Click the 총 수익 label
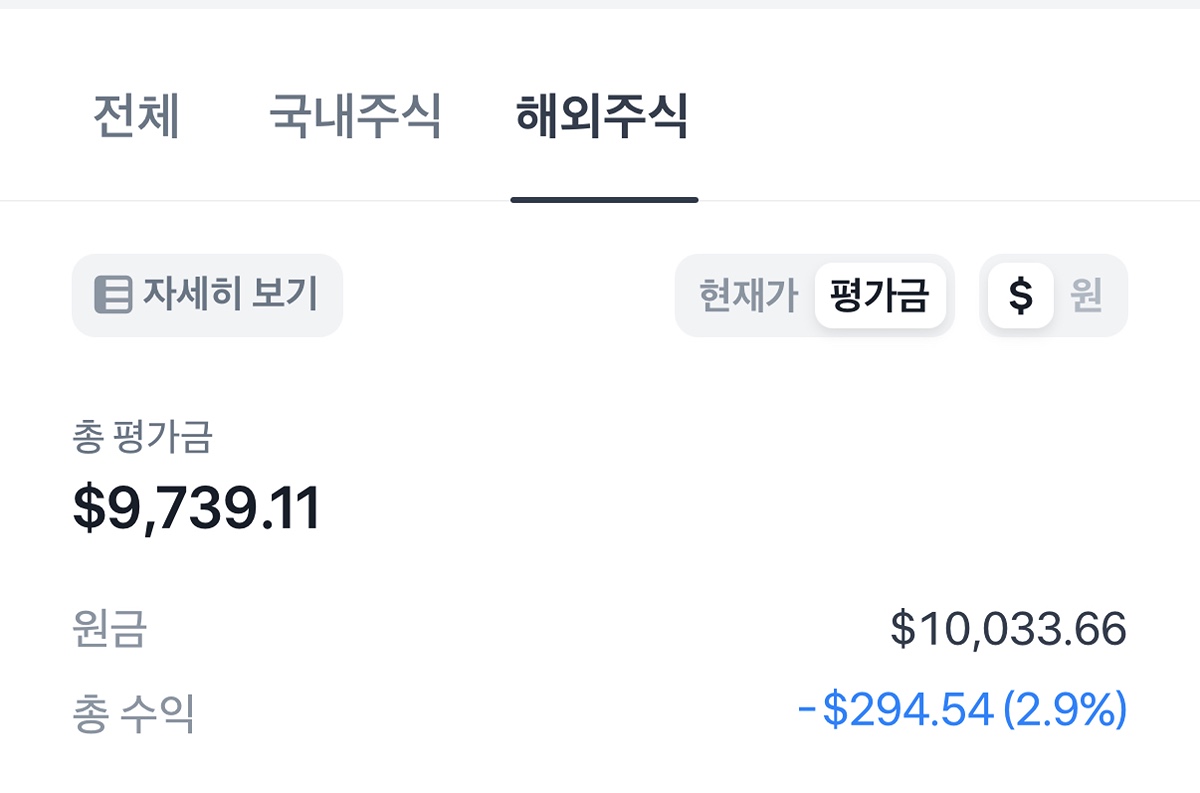The image size is (1200, 793). point(133,714)
